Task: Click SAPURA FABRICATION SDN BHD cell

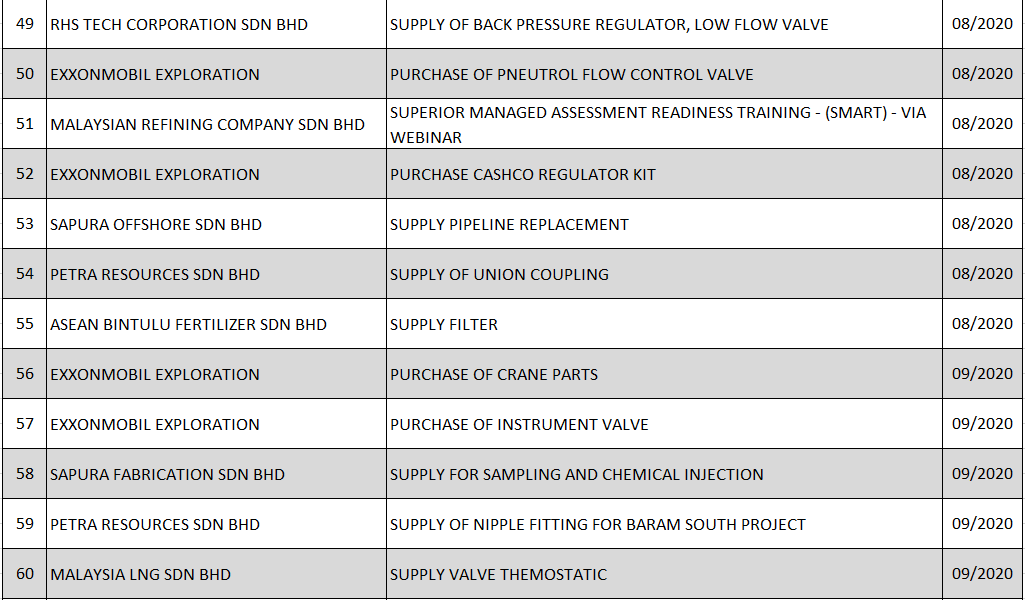Action: [167, 474]
